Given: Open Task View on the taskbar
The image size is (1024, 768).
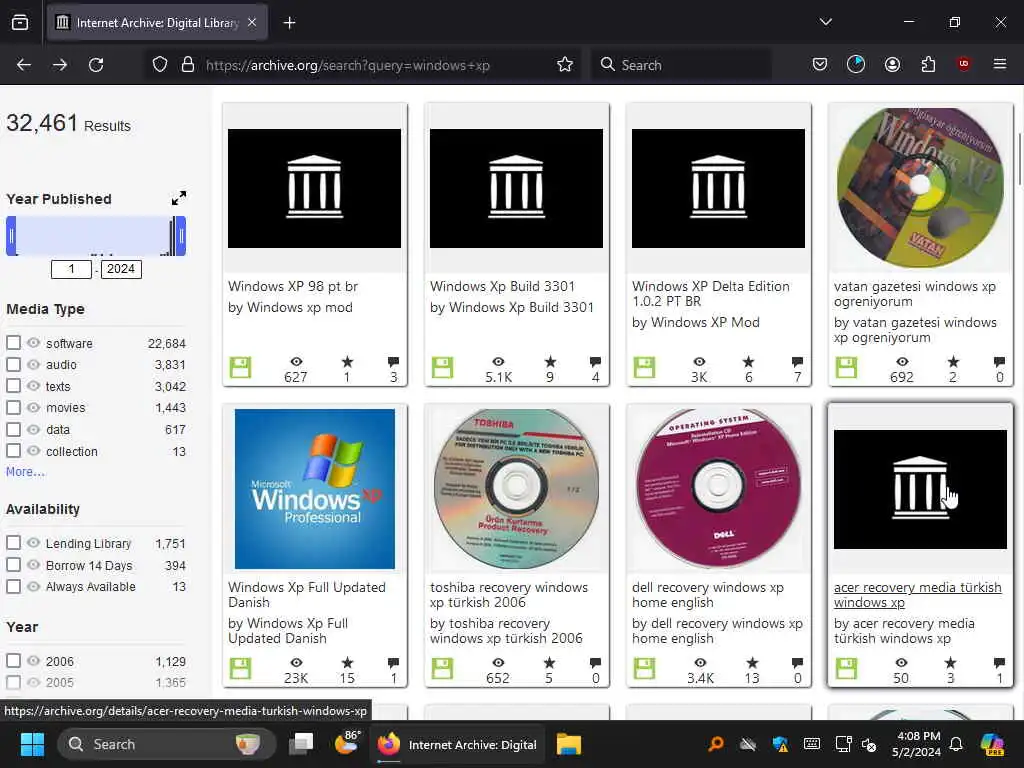Looking at the screenshot, I should click(x=302, y=744).
